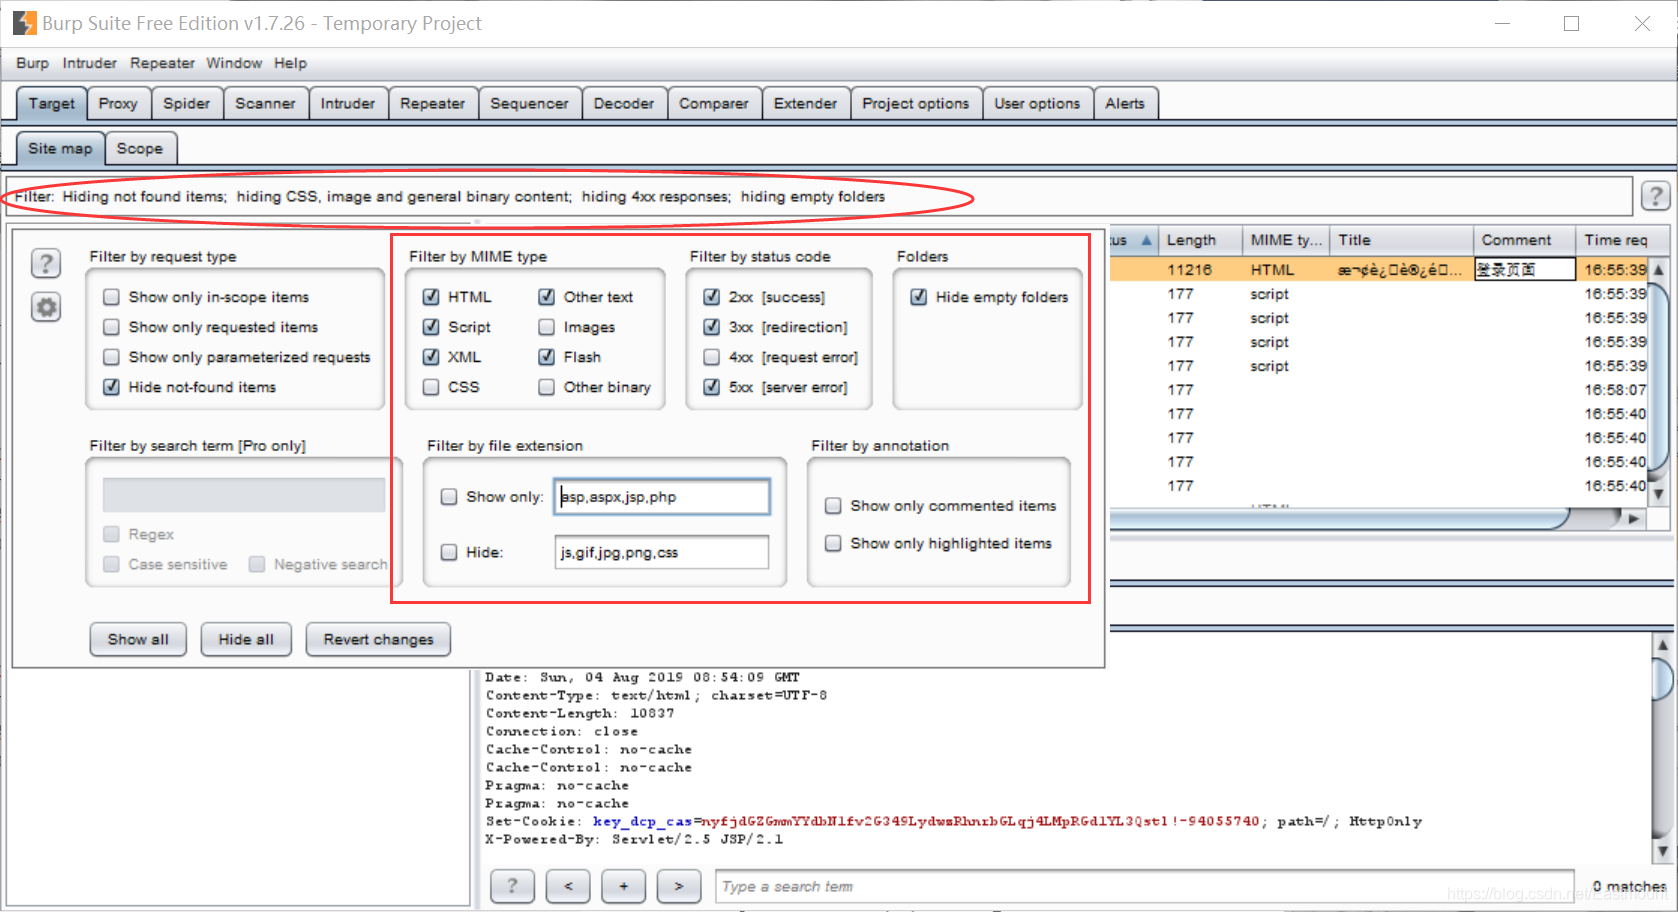This screenshot has width=1678, height=912.
Task: Check the Images MIME type
Action: click(x=547, y=327)
